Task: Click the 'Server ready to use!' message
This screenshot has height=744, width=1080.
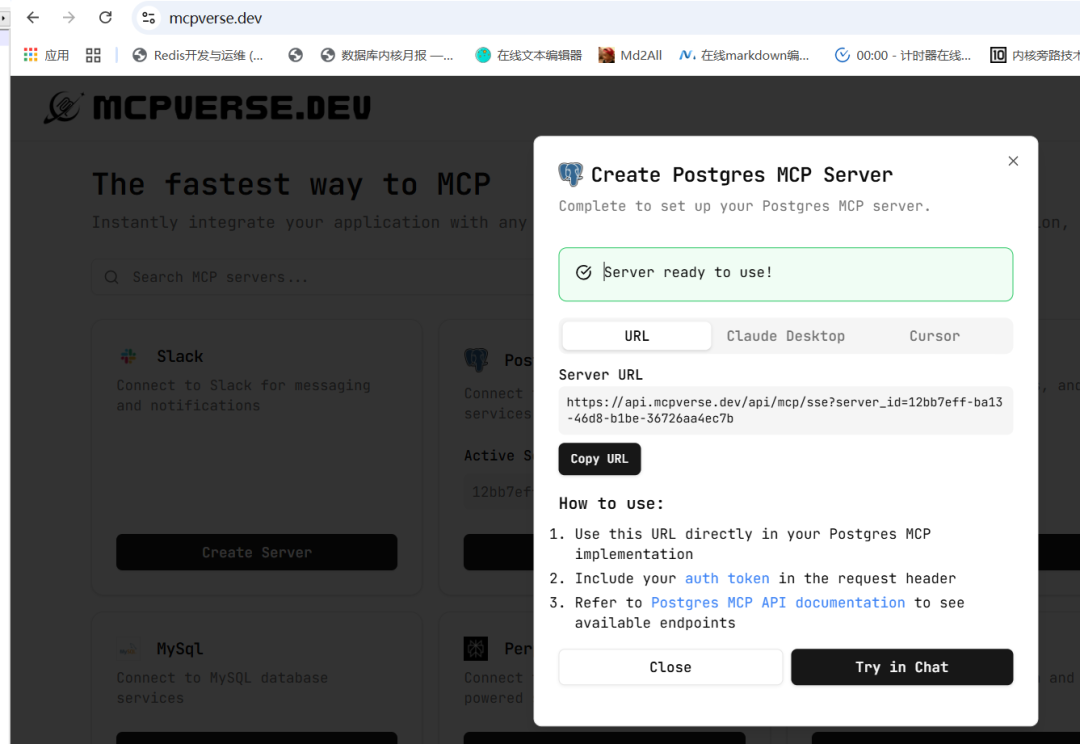Action: tap(688, 272)
